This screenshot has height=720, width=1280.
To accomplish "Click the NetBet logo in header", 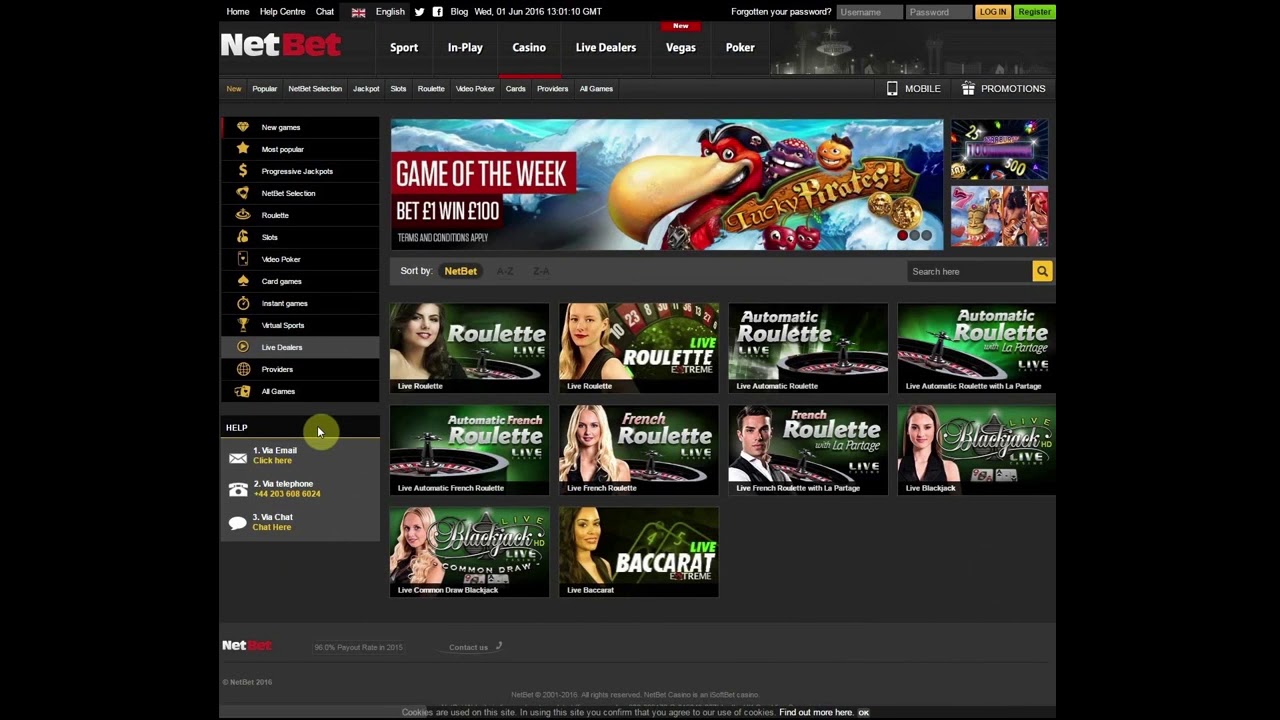I will tap(281, 45).
